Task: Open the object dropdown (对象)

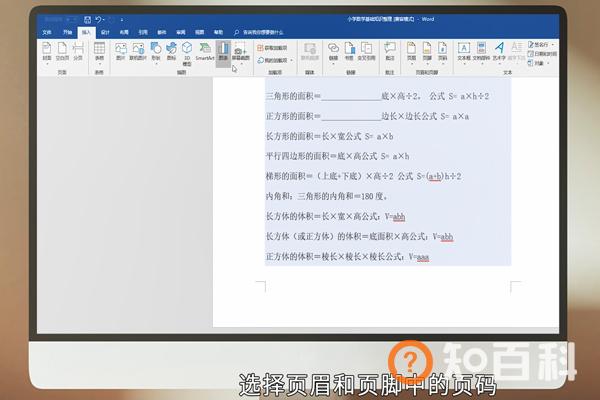Action: click(x=539, y=63)
